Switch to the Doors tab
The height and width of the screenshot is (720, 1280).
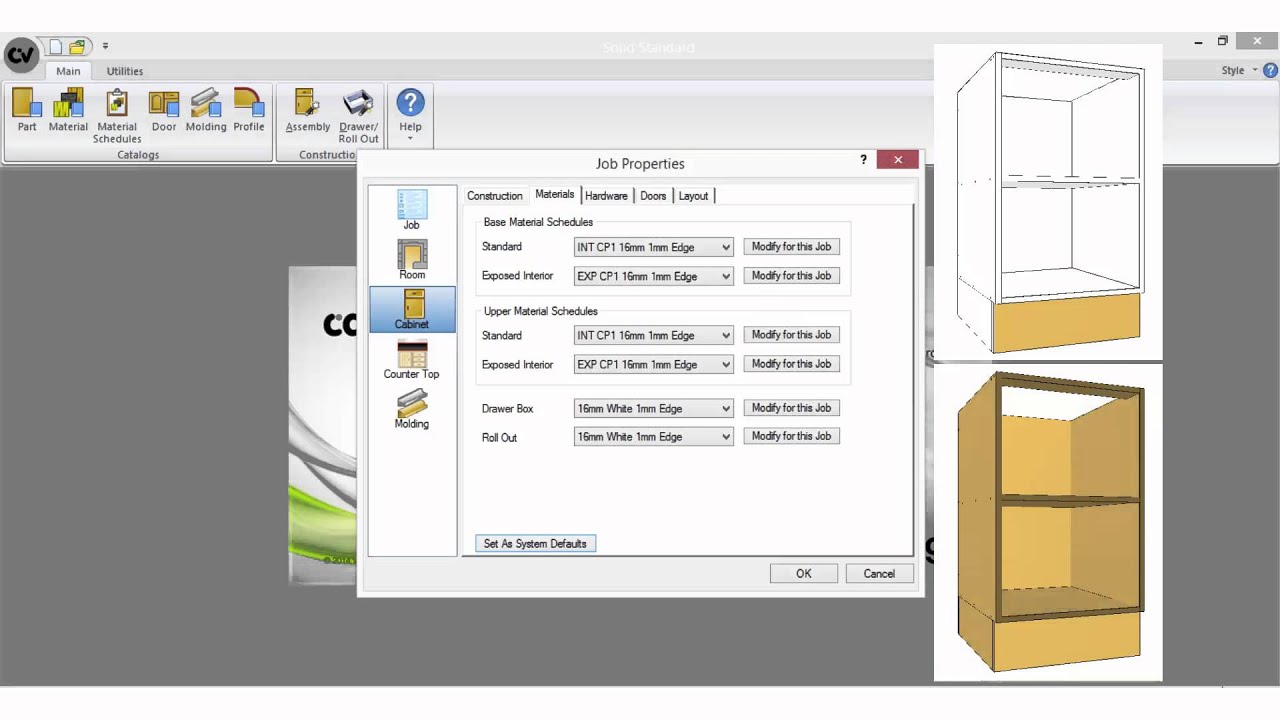pyautogui.click(x=653, y=196)
